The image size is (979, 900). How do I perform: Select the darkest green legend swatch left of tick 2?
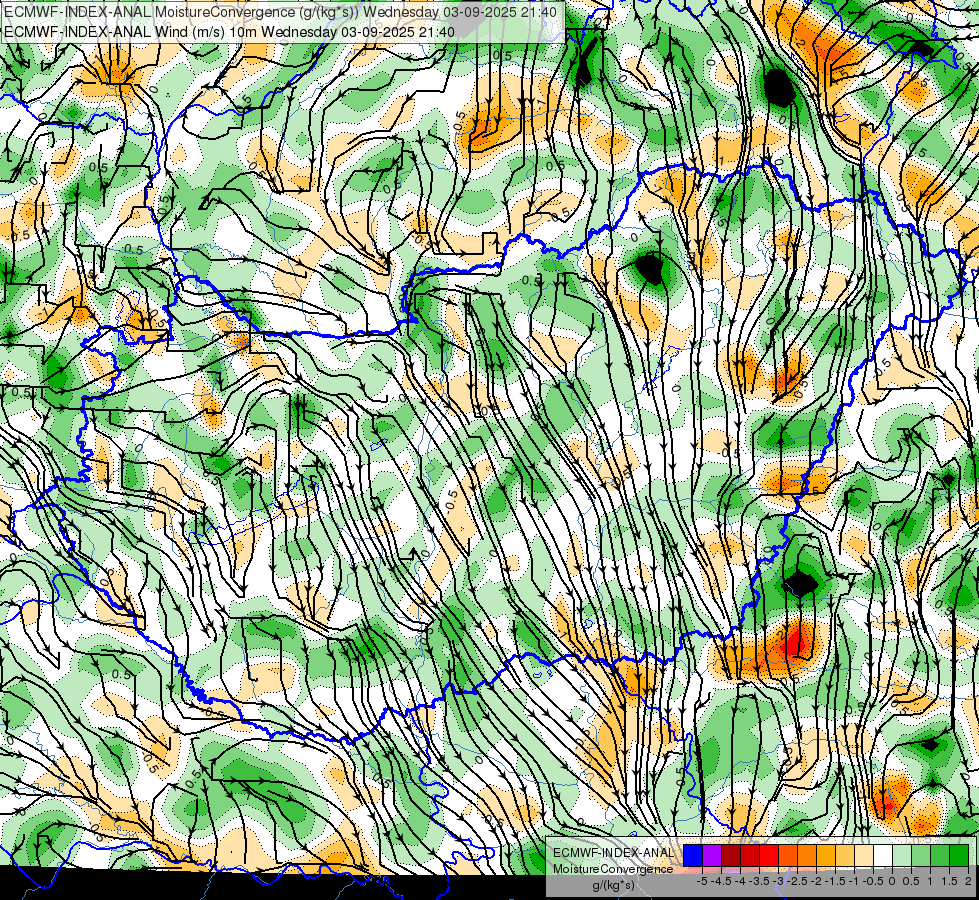pos(959,855)
